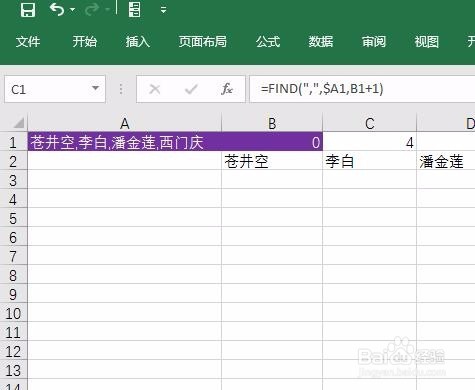
Task: Switch to the 视图 ribbon tab
Action: tap(427, 42)
